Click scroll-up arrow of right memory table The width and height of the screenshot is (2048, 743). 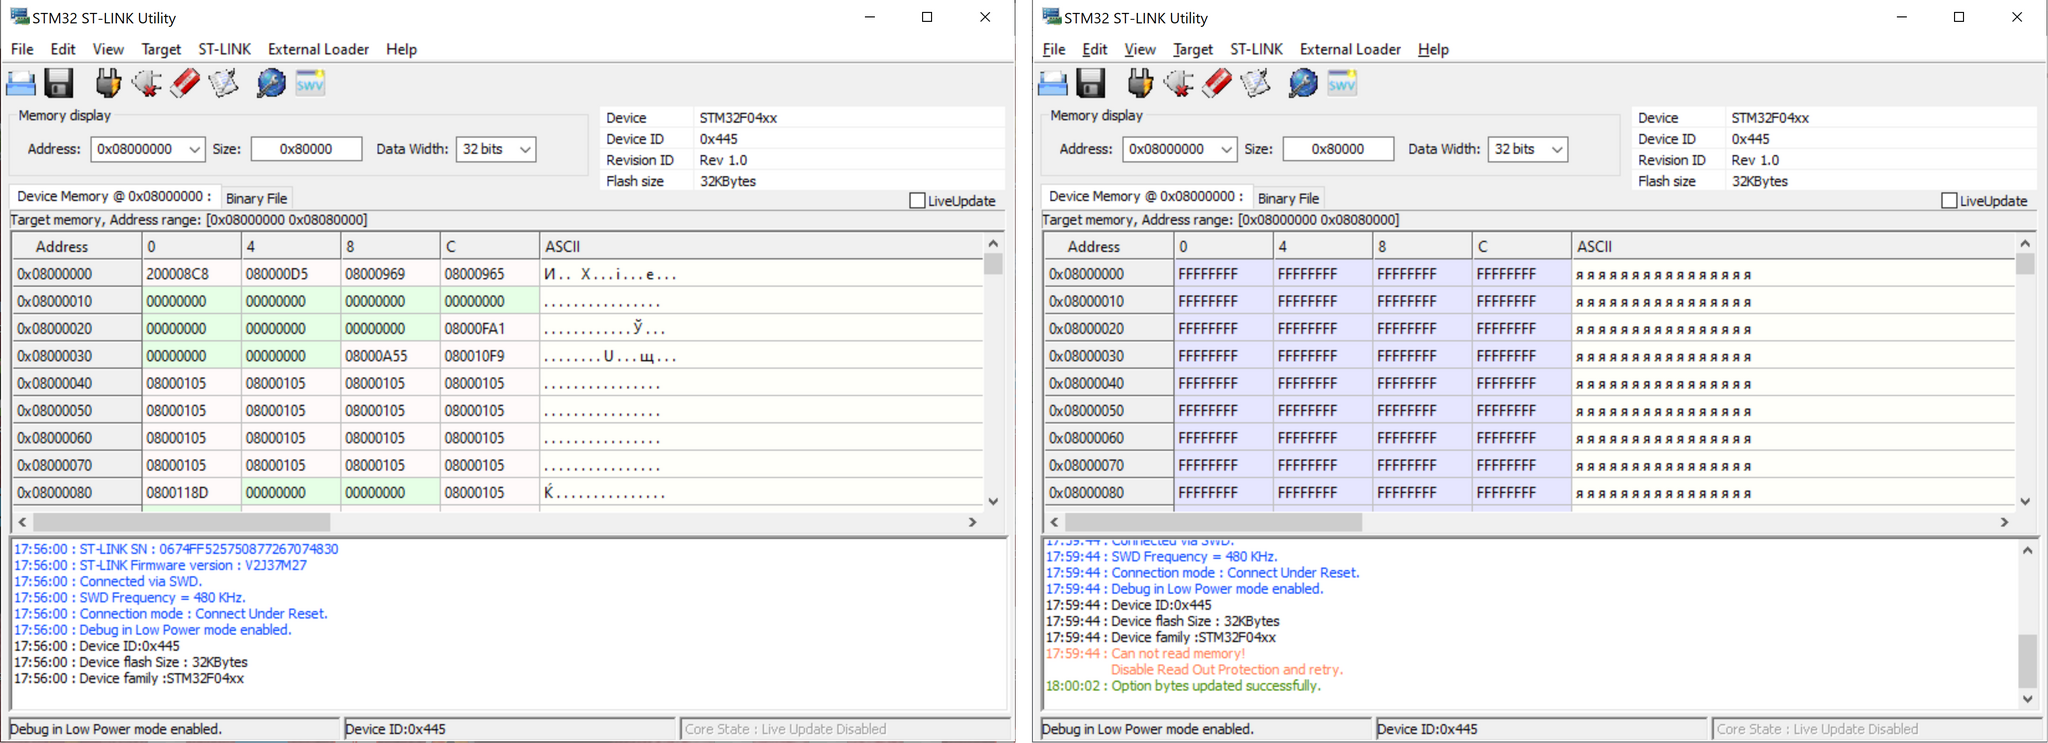2025,243
